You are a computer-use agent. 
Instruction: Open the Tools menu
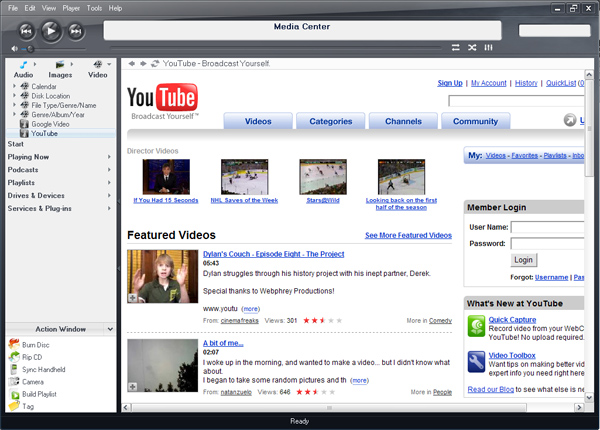point(94,8)
